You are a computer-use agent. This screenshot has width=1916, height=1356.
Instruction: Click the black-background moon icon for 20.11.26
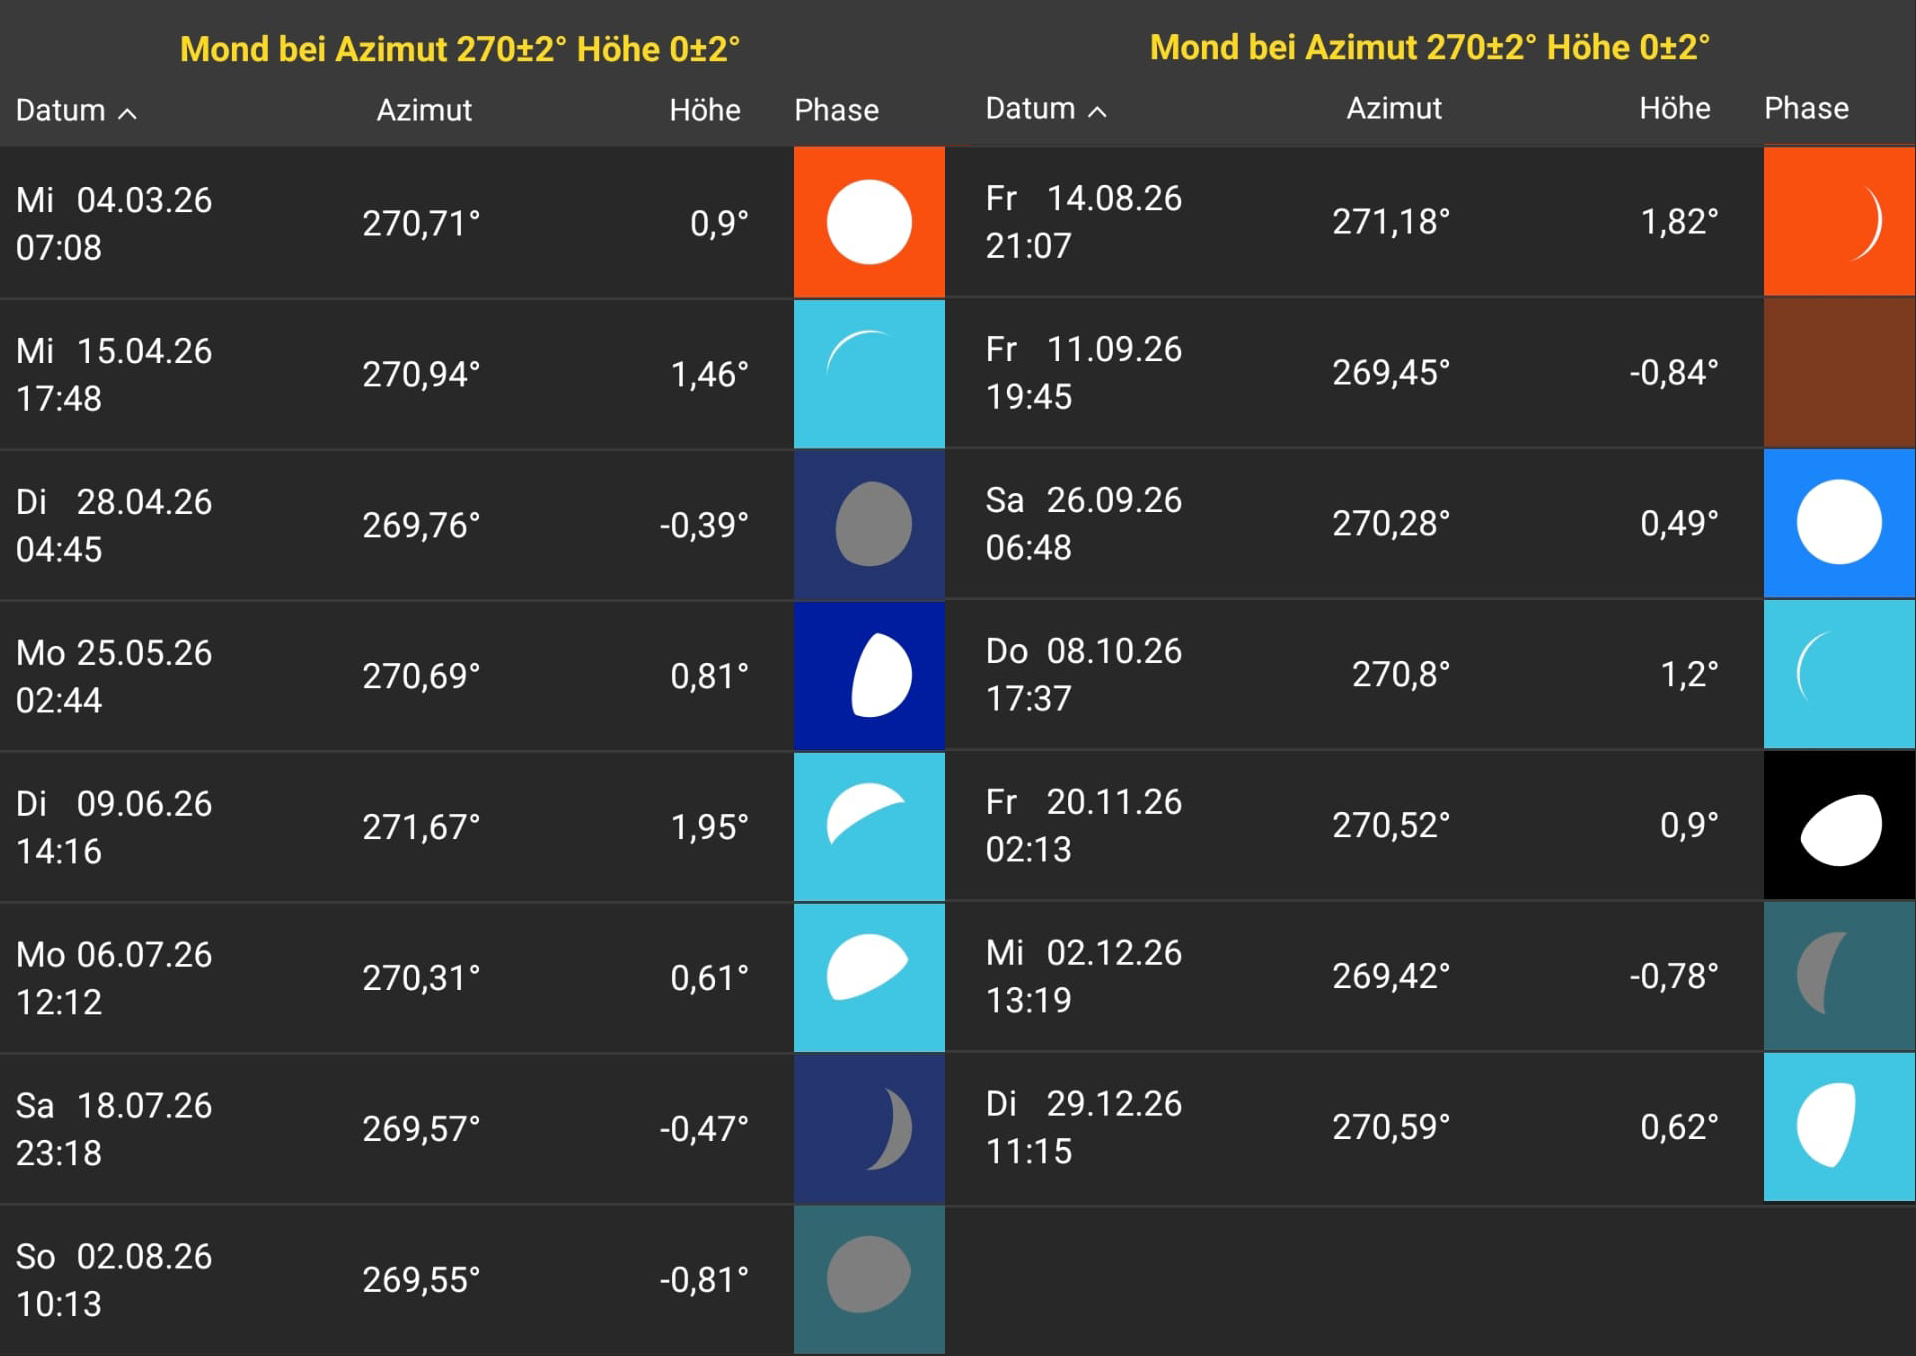pos(1838,825)
